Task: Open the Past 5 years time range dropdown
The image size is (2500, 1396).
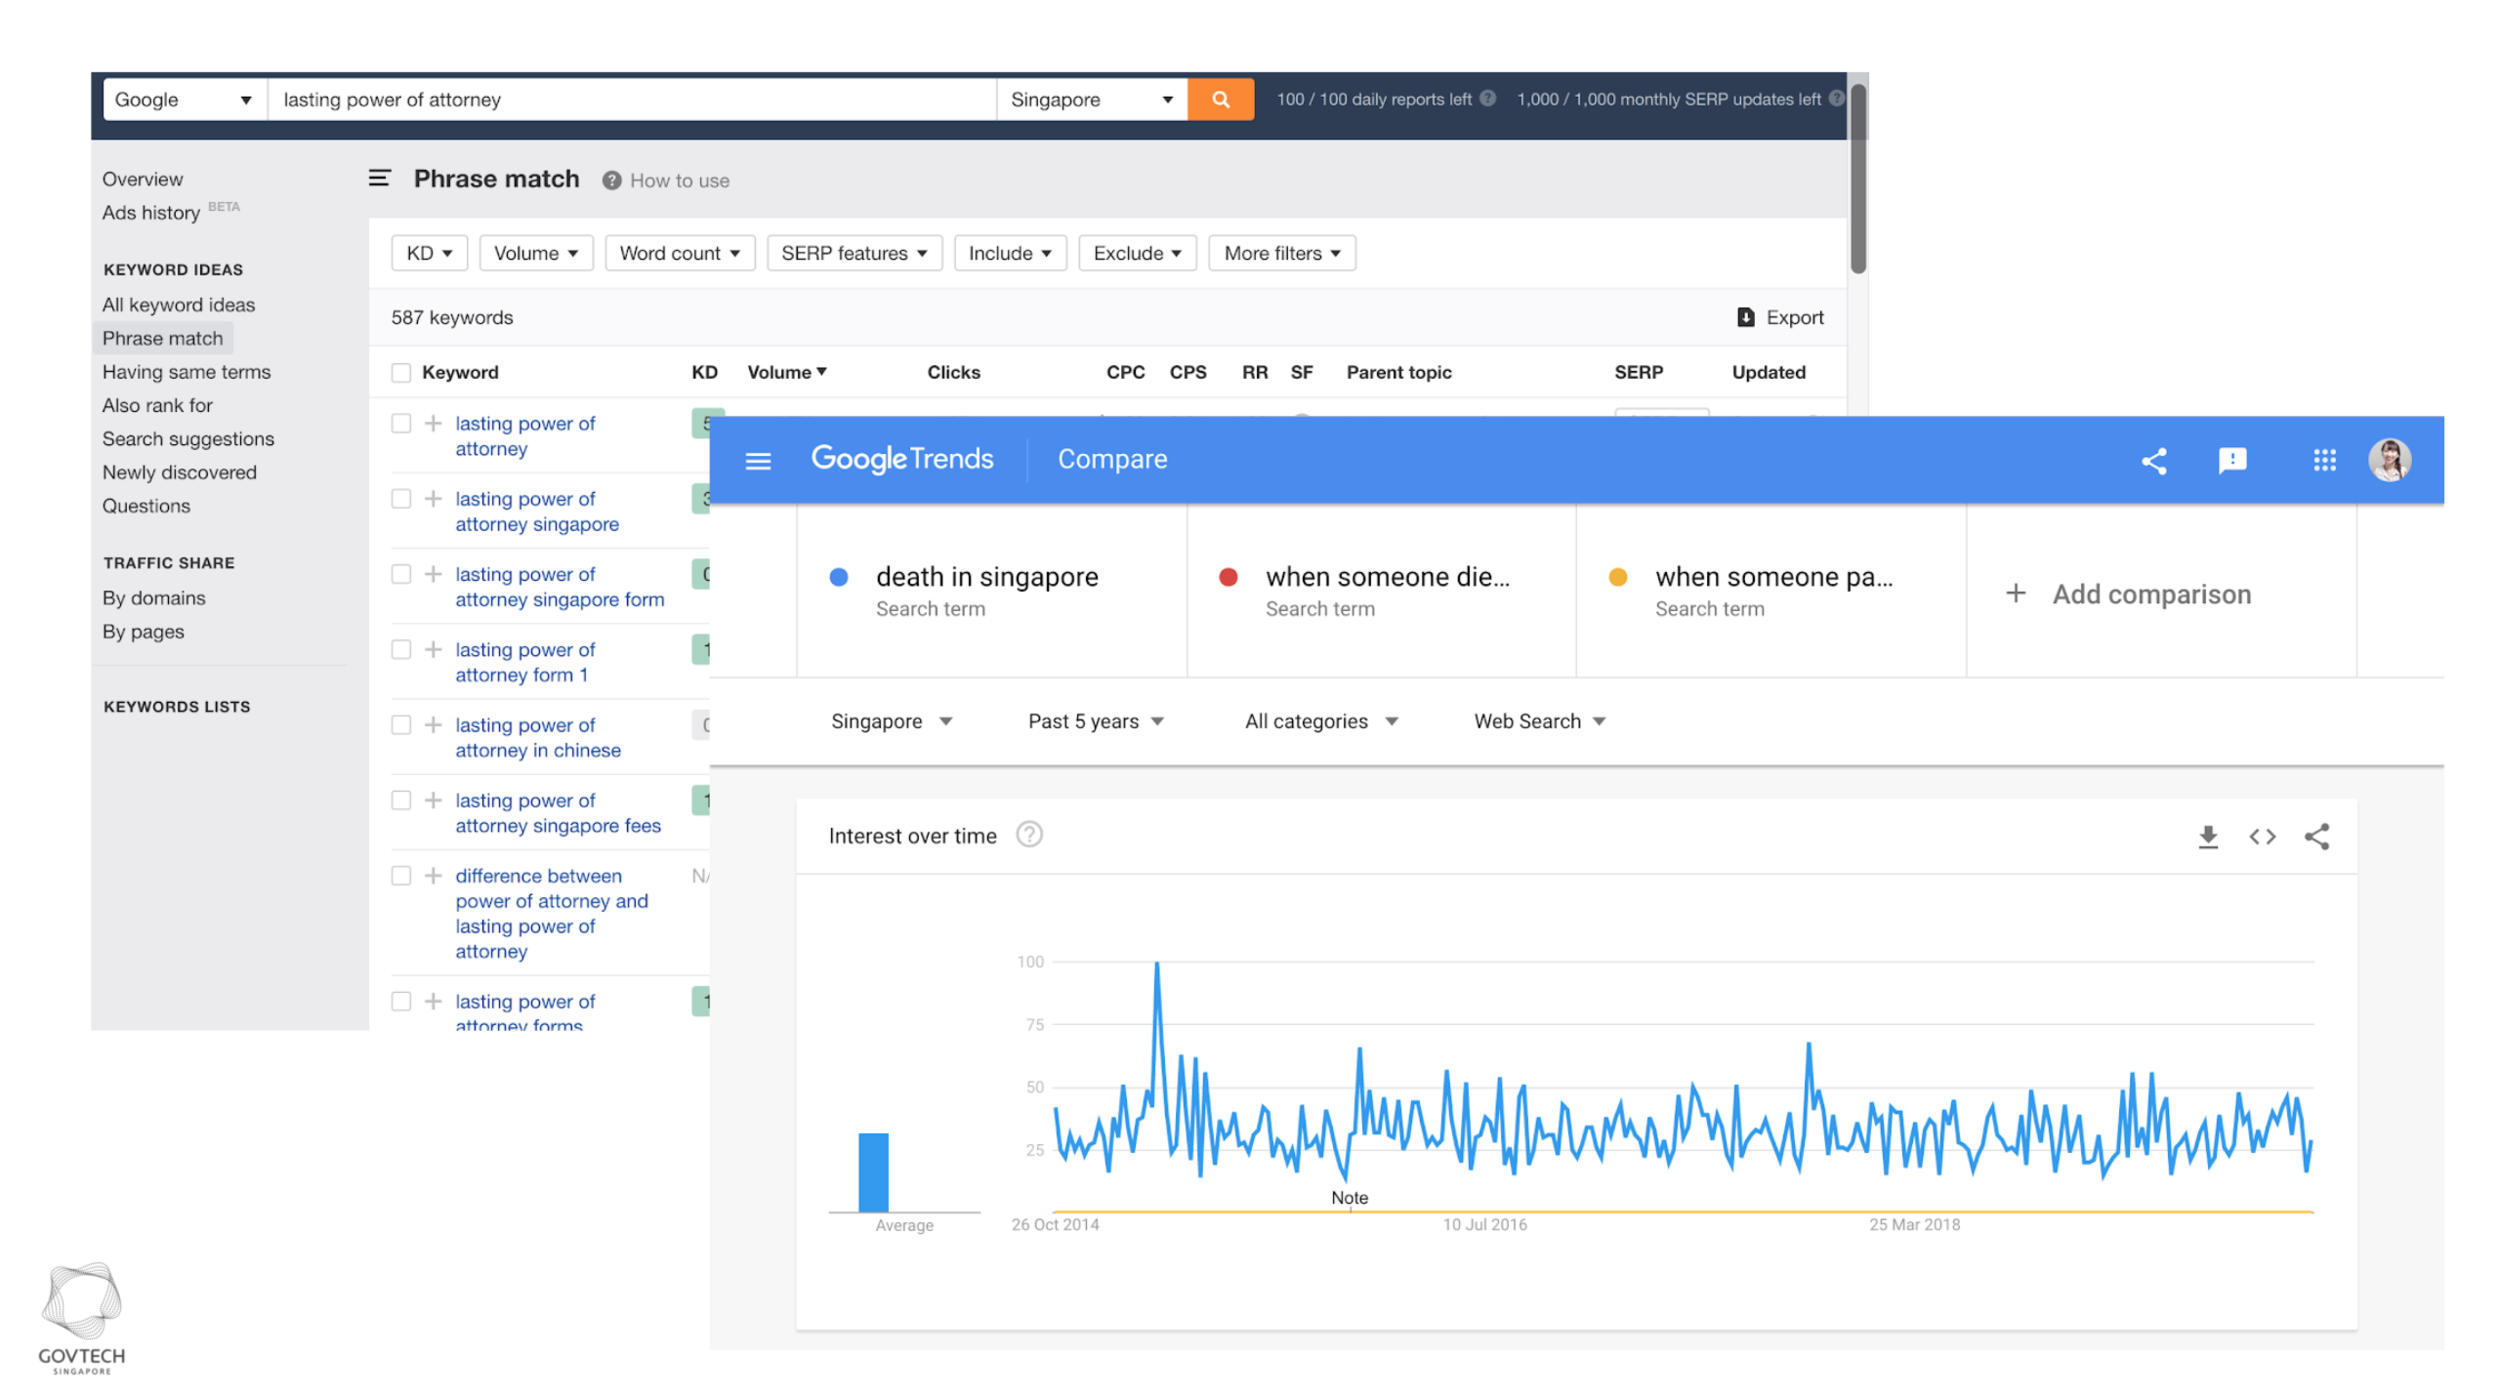Action: point(1096,721)
